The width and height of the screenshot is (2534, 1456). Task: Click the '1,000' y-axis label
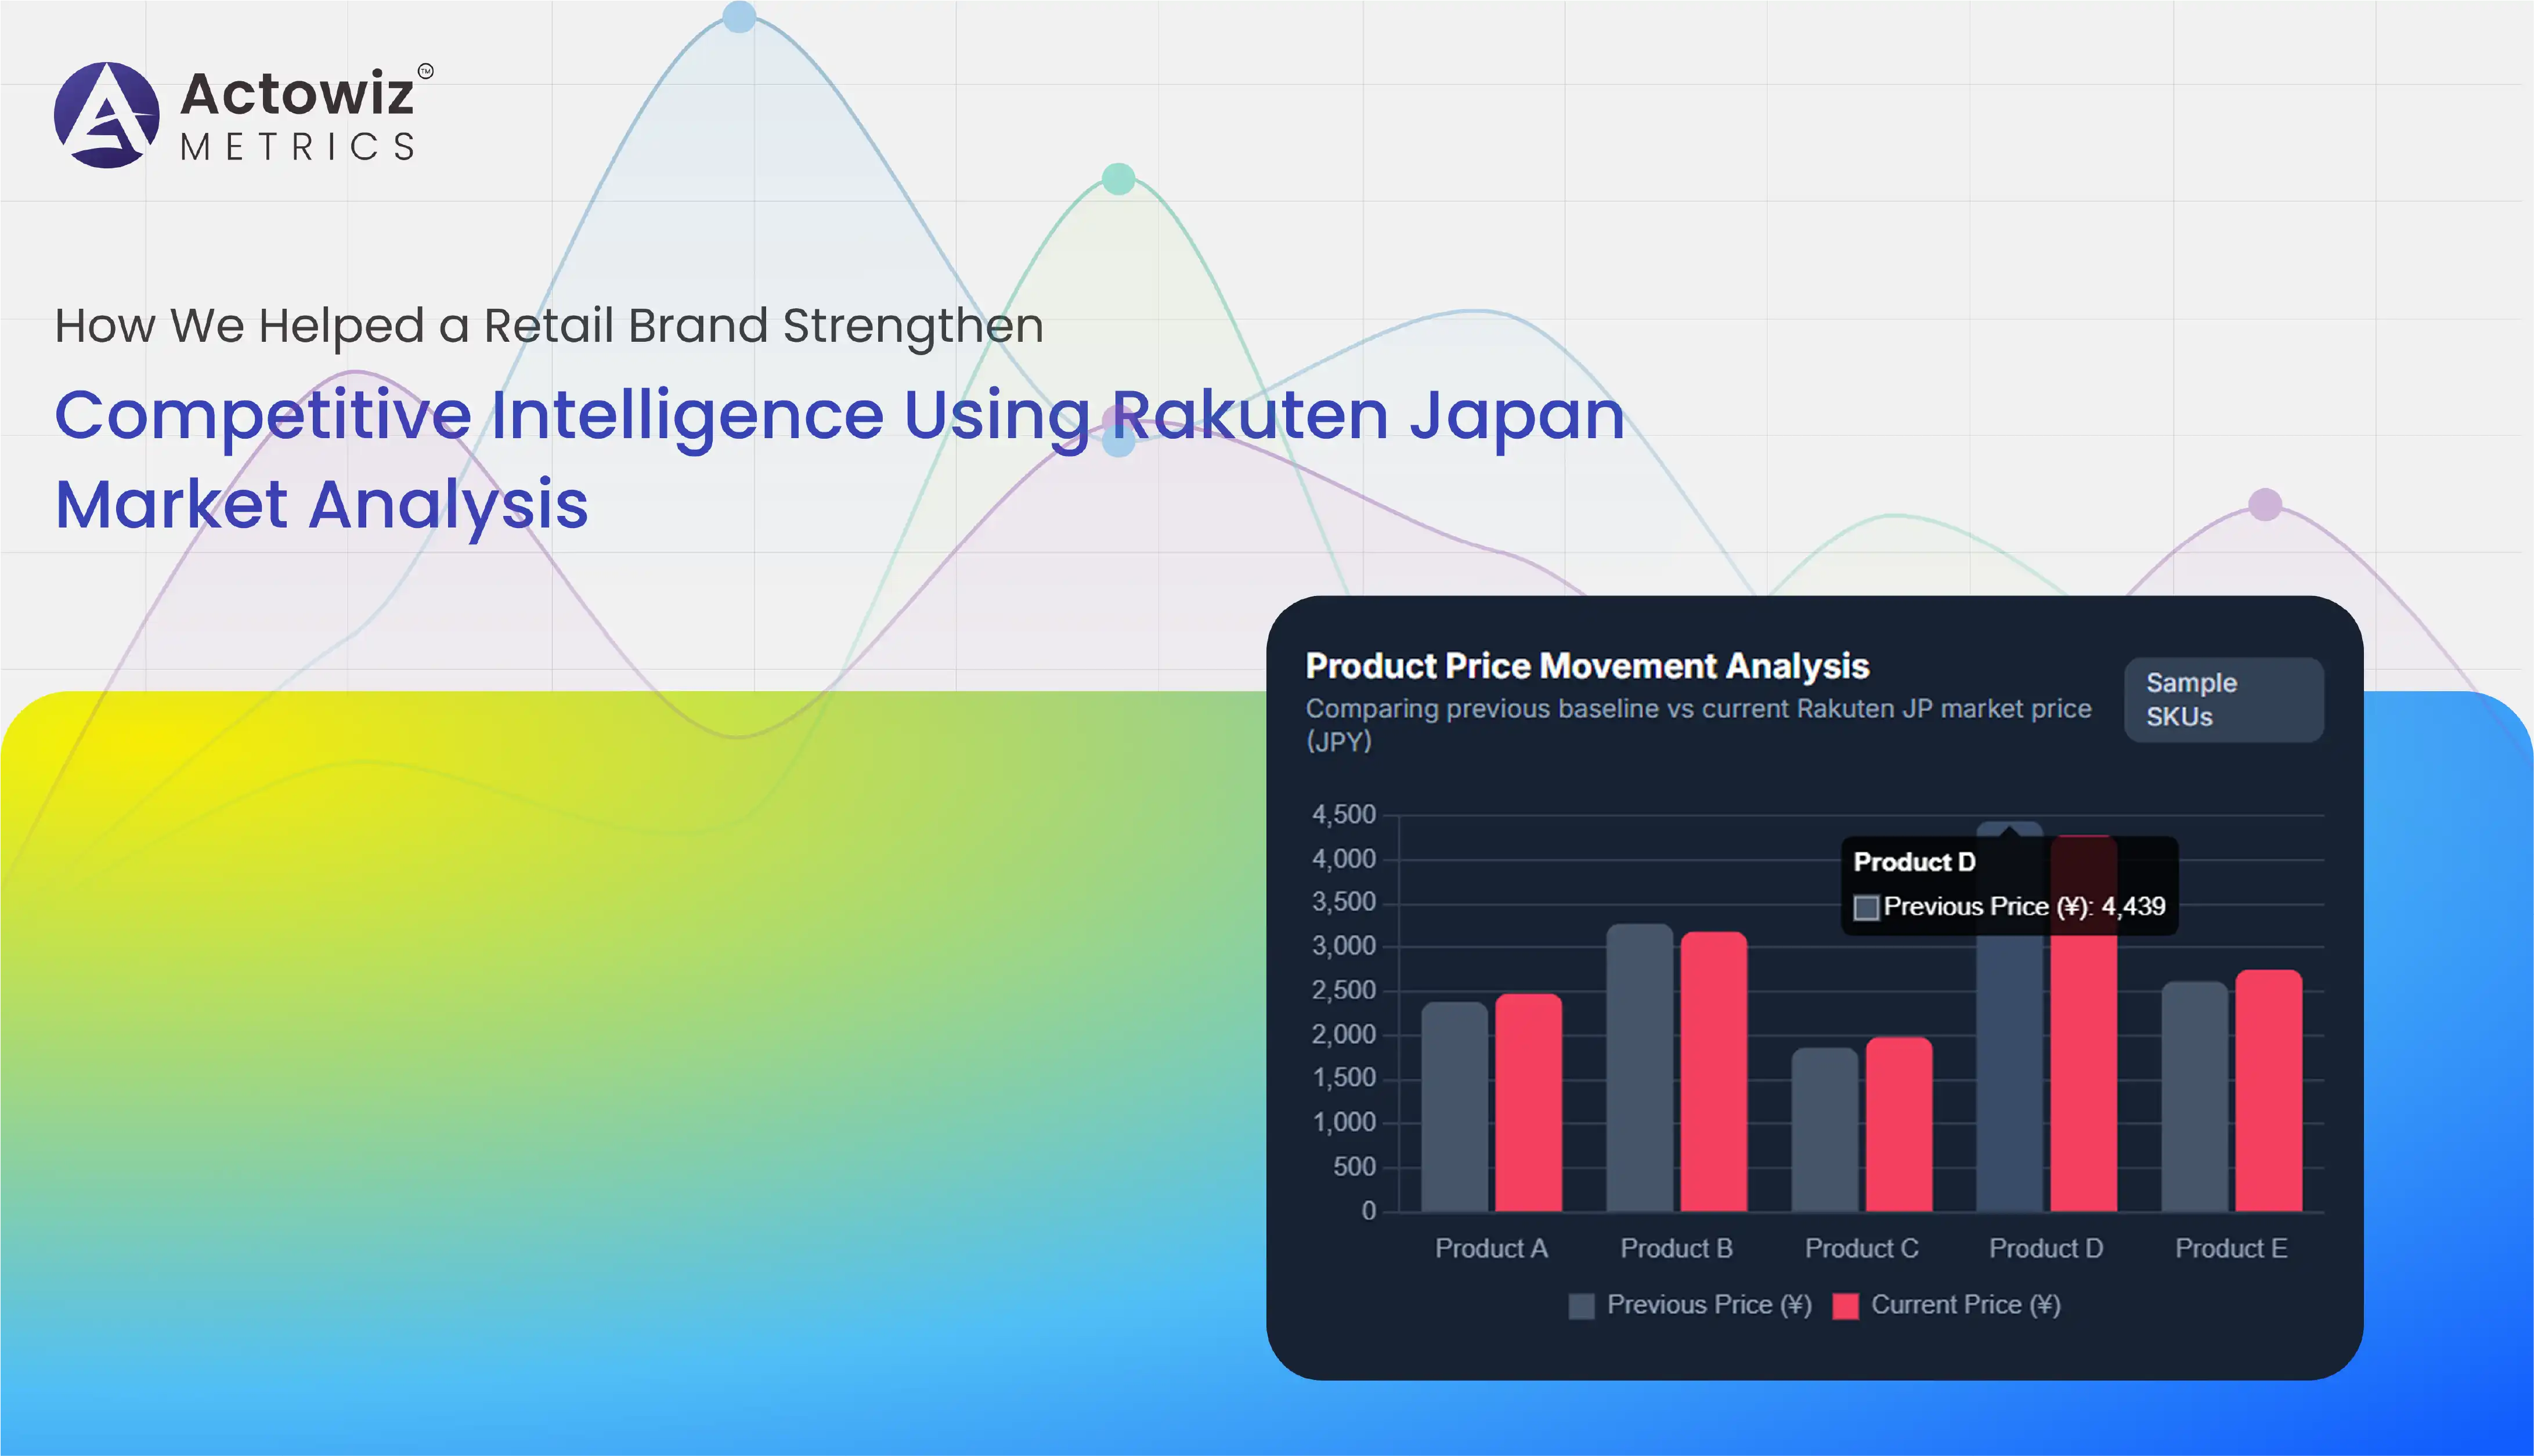[1343, 1123]
